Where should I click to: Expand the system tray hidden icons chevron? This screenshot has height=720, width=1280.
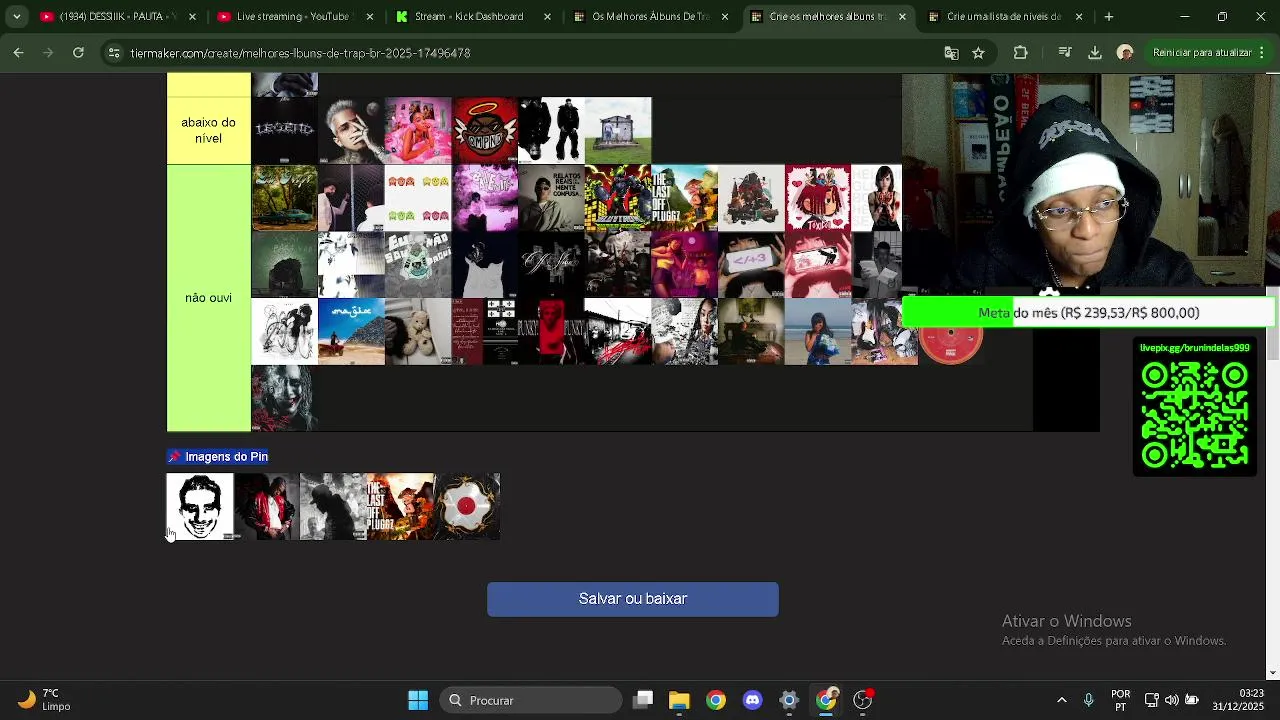pyautogui.click(x=1062, y=700)
